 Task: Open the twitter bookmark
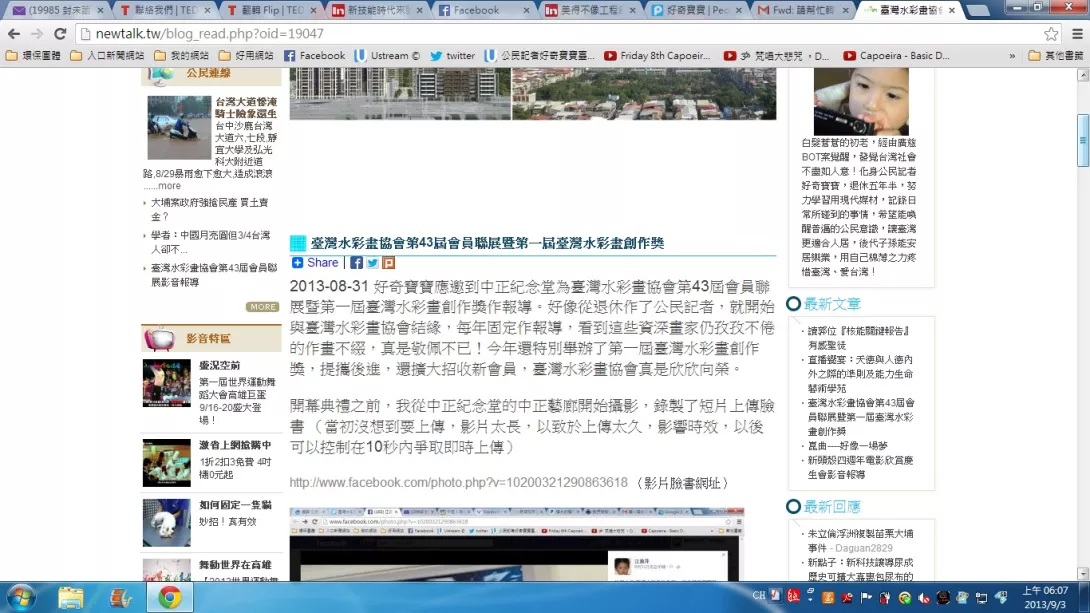tap(453, 56)
